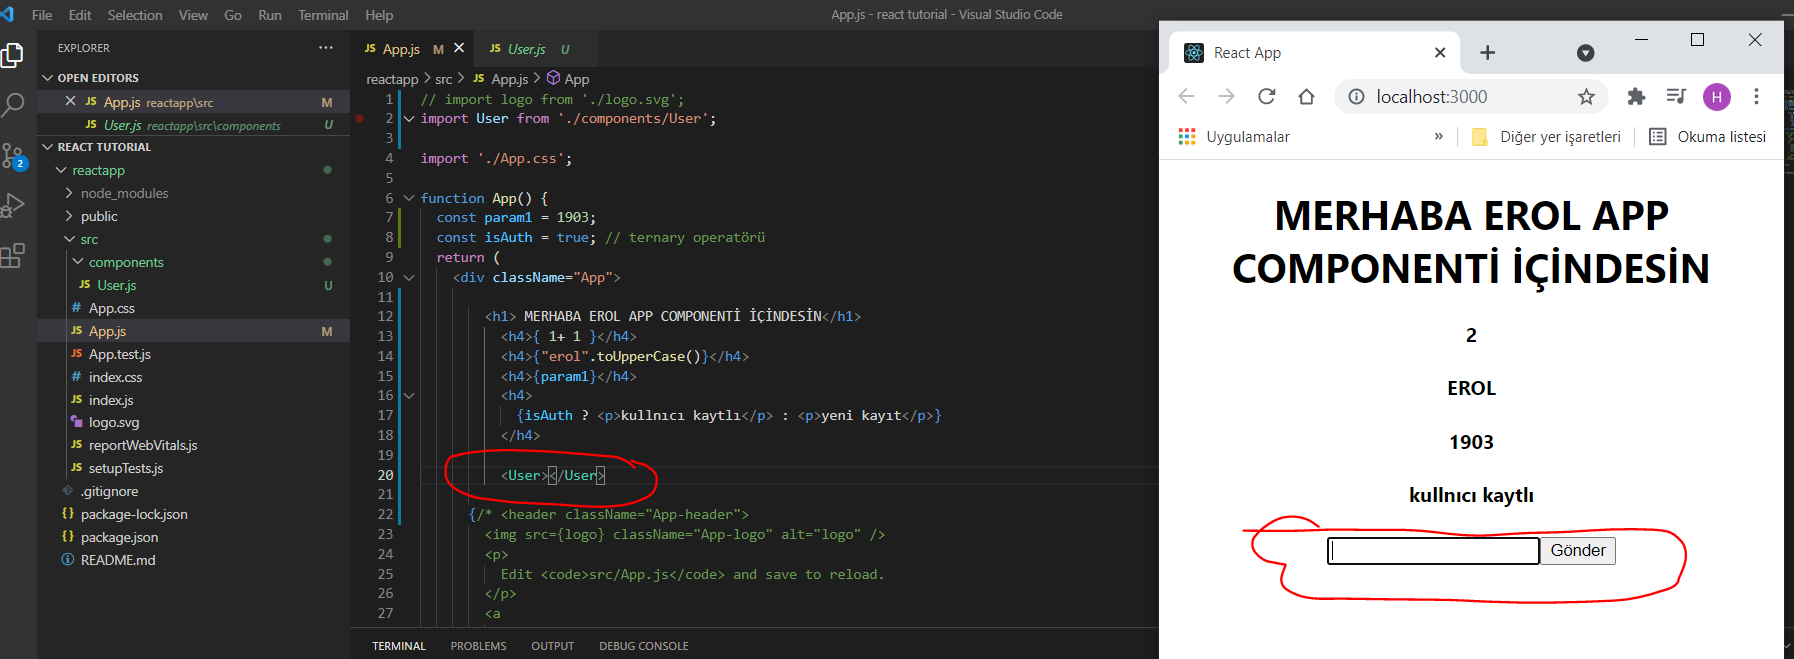Toggle breakpoint on line 2
Screen dimensions: 1794x659
[360, 119]
